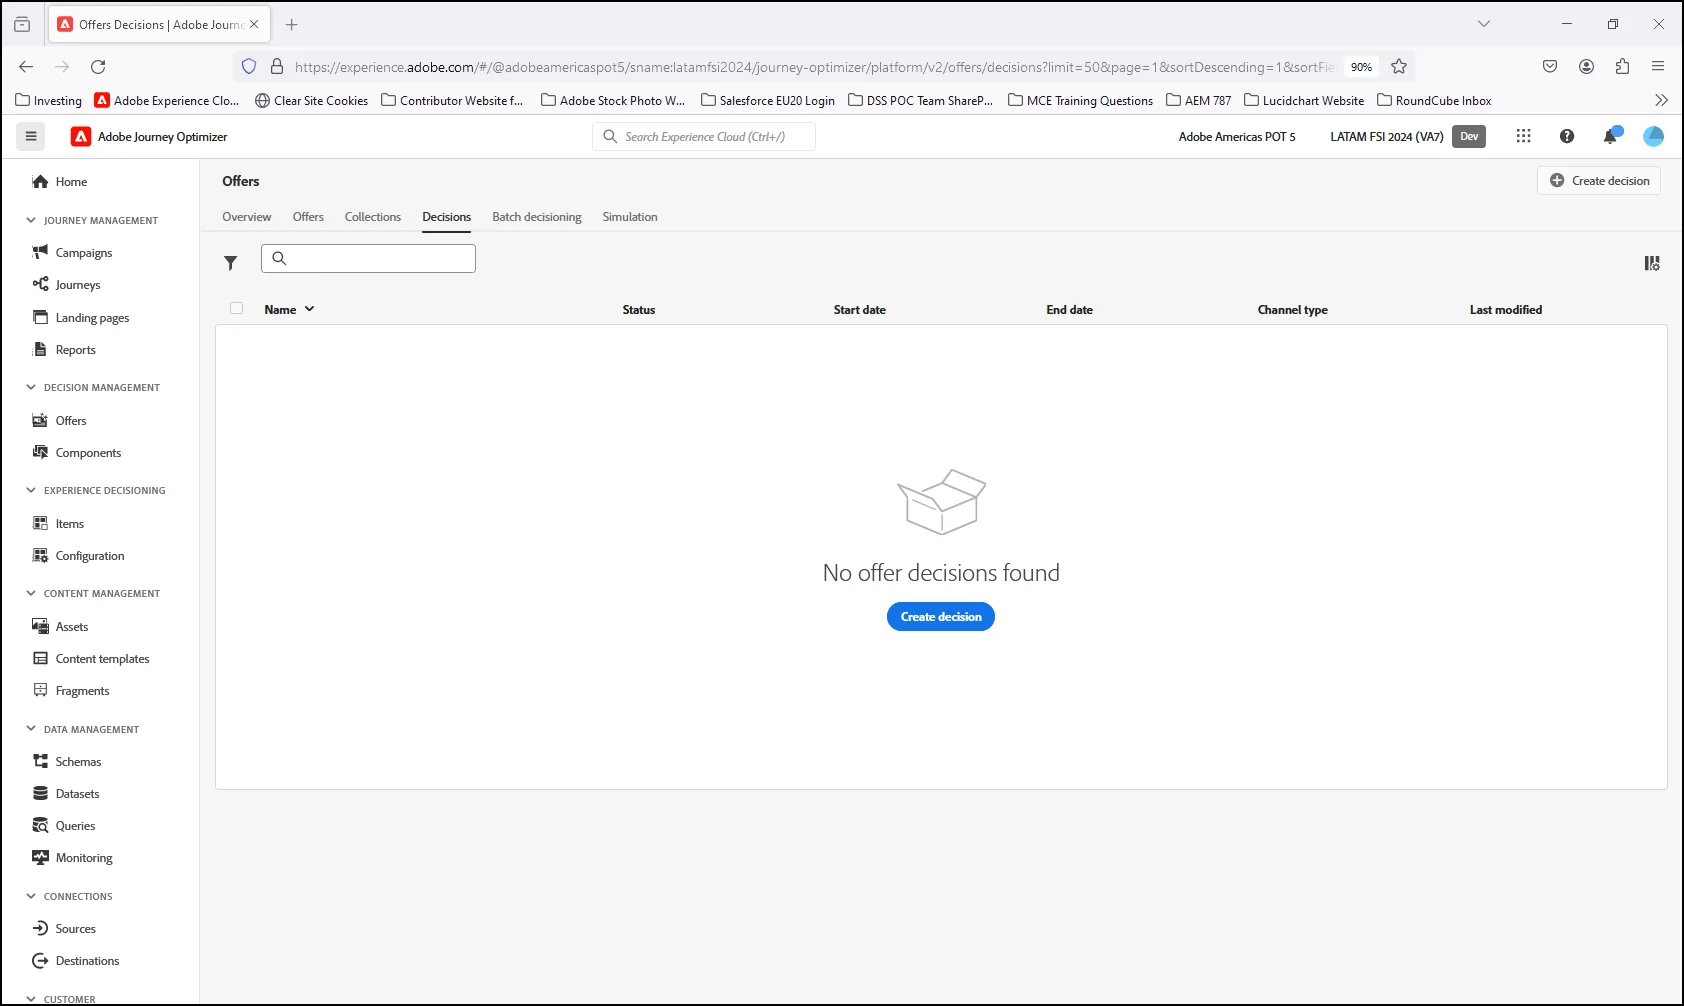Click the blue Create decision button
This screenshot has width=1684, height=1006.
pyautogui.click(x=941, y=617)
